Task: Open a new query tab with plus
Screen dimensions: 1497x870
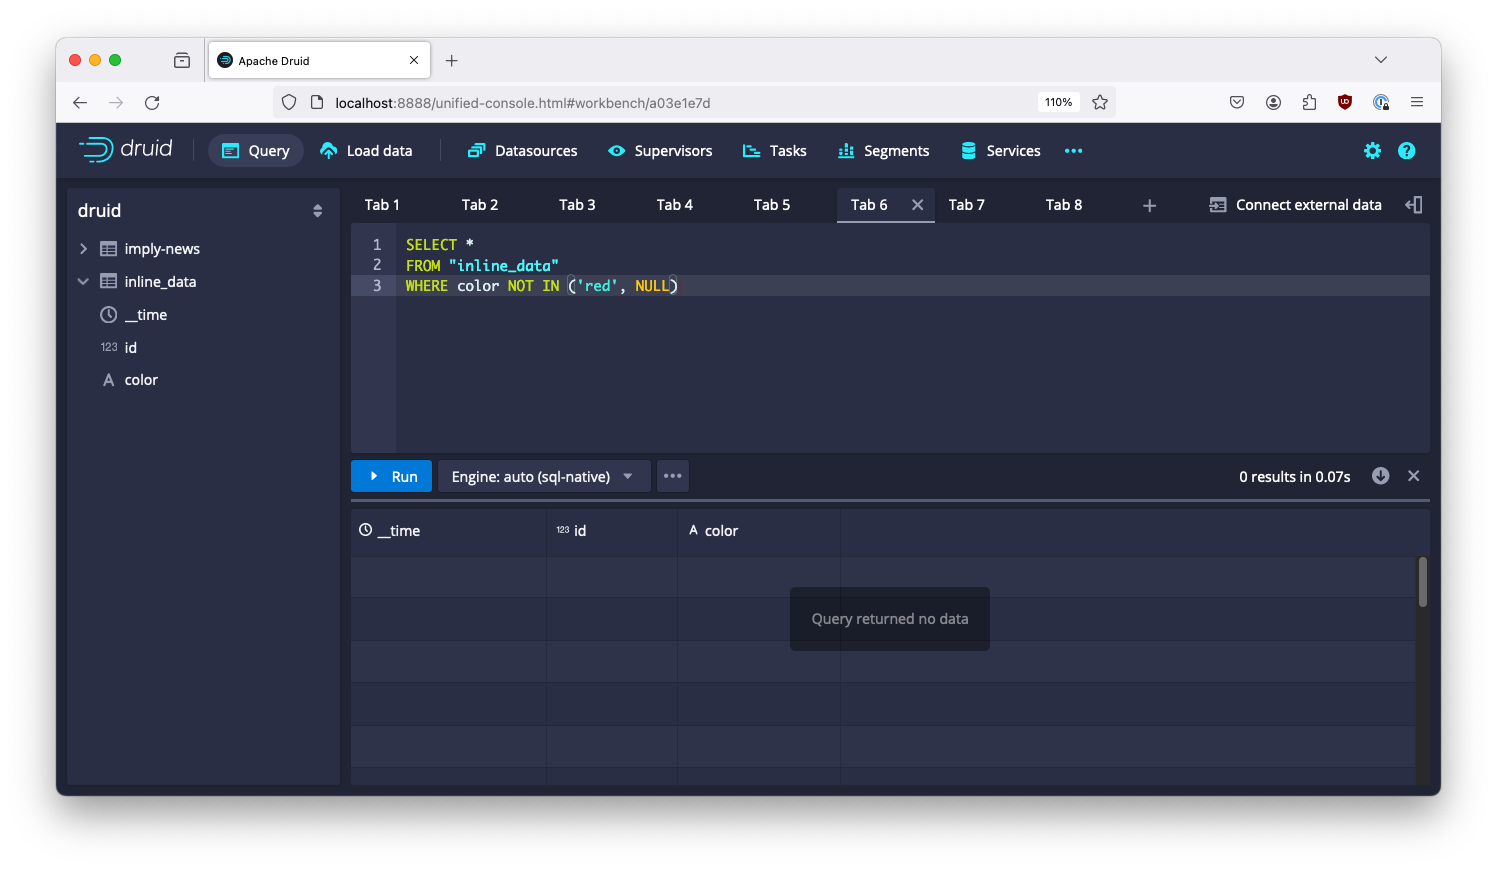Action: pos(1149,204)
